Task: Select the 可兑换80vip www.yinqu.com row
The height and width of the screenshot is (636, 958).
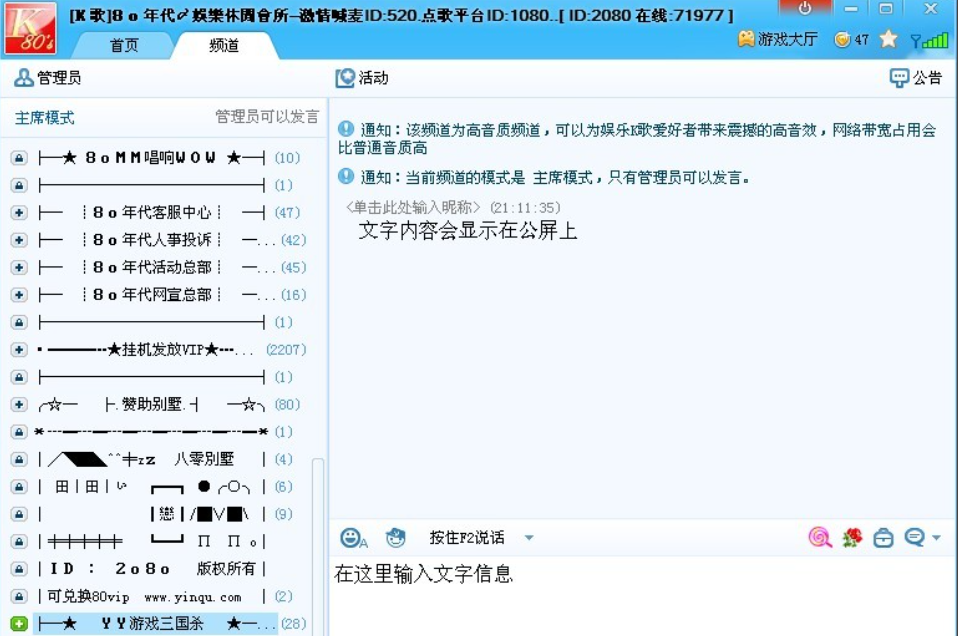Action: [152, 596]
